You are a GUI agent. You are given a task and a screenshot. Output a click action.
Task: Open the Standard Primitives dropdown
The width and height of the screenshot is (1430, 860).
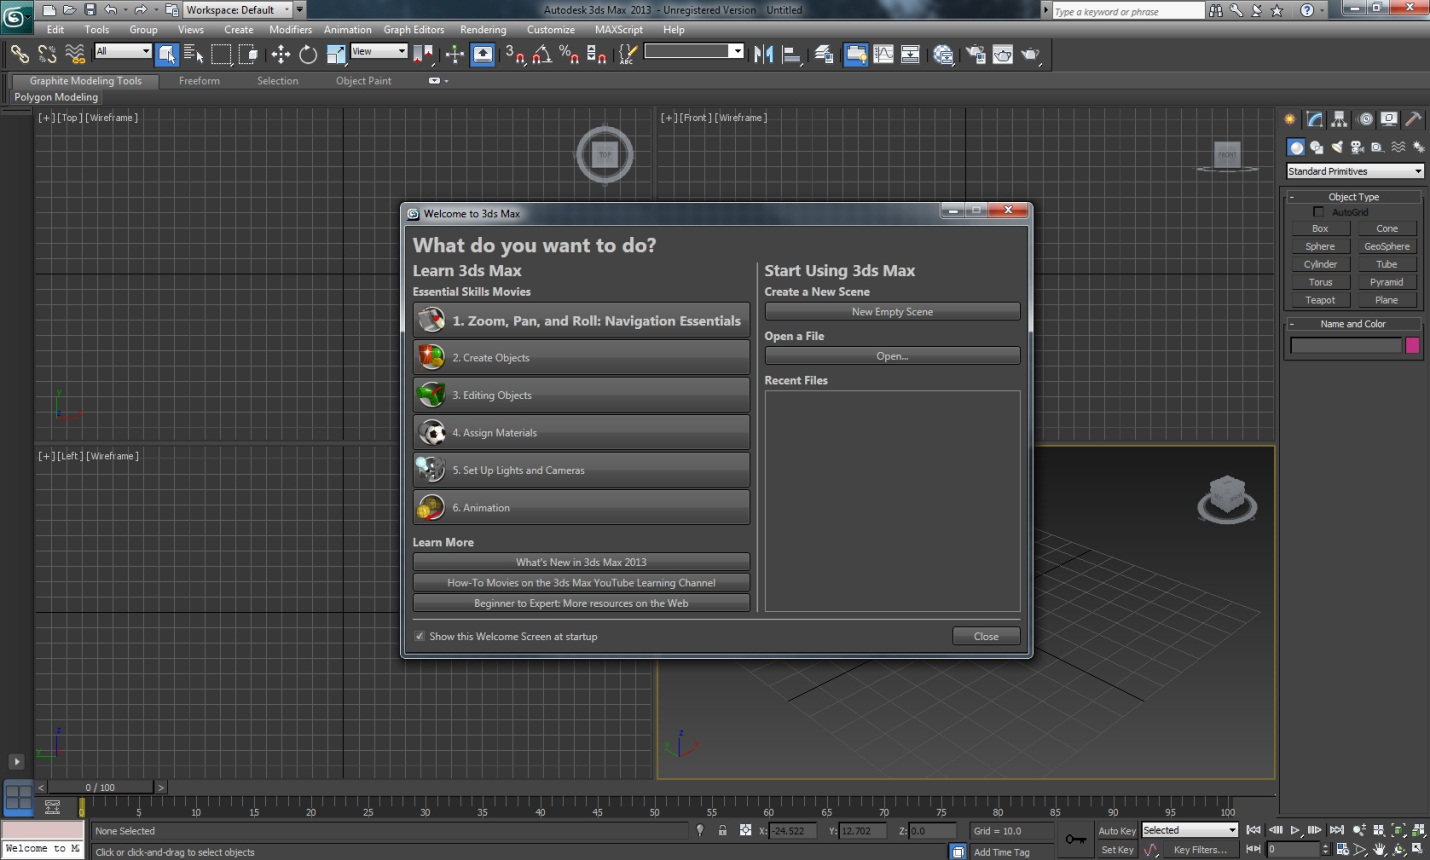1355,171
